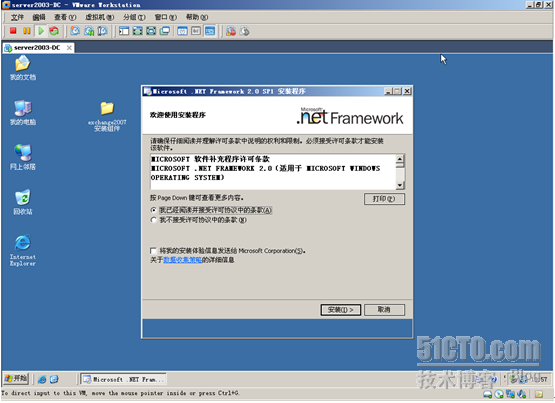555x403 pixels.
Task: Open the 查看 menu
Action: tap(65, 17)
